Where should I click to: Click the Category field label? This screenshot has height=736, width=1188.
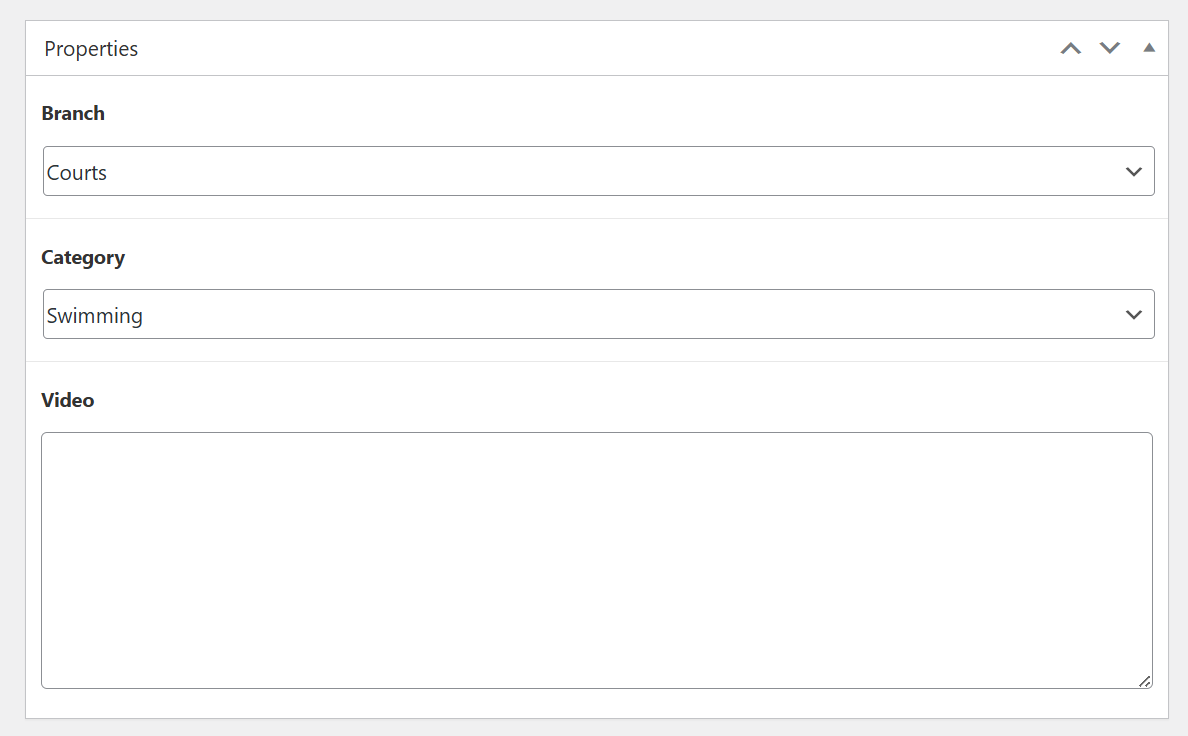83,257
